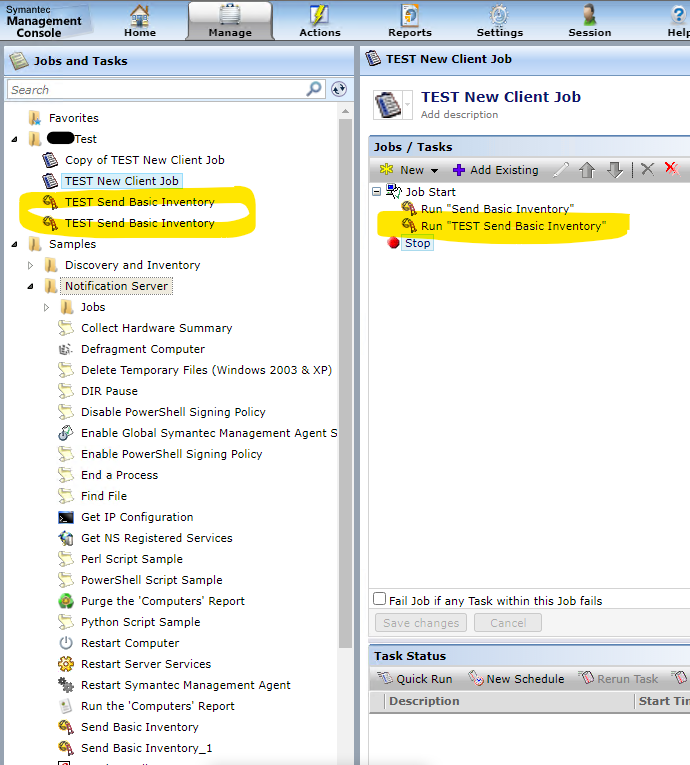This screenshot has height=765, width=690.
Task: Click the refresh icon beside search
Action: pyautogui.click(x=339, y=89)
